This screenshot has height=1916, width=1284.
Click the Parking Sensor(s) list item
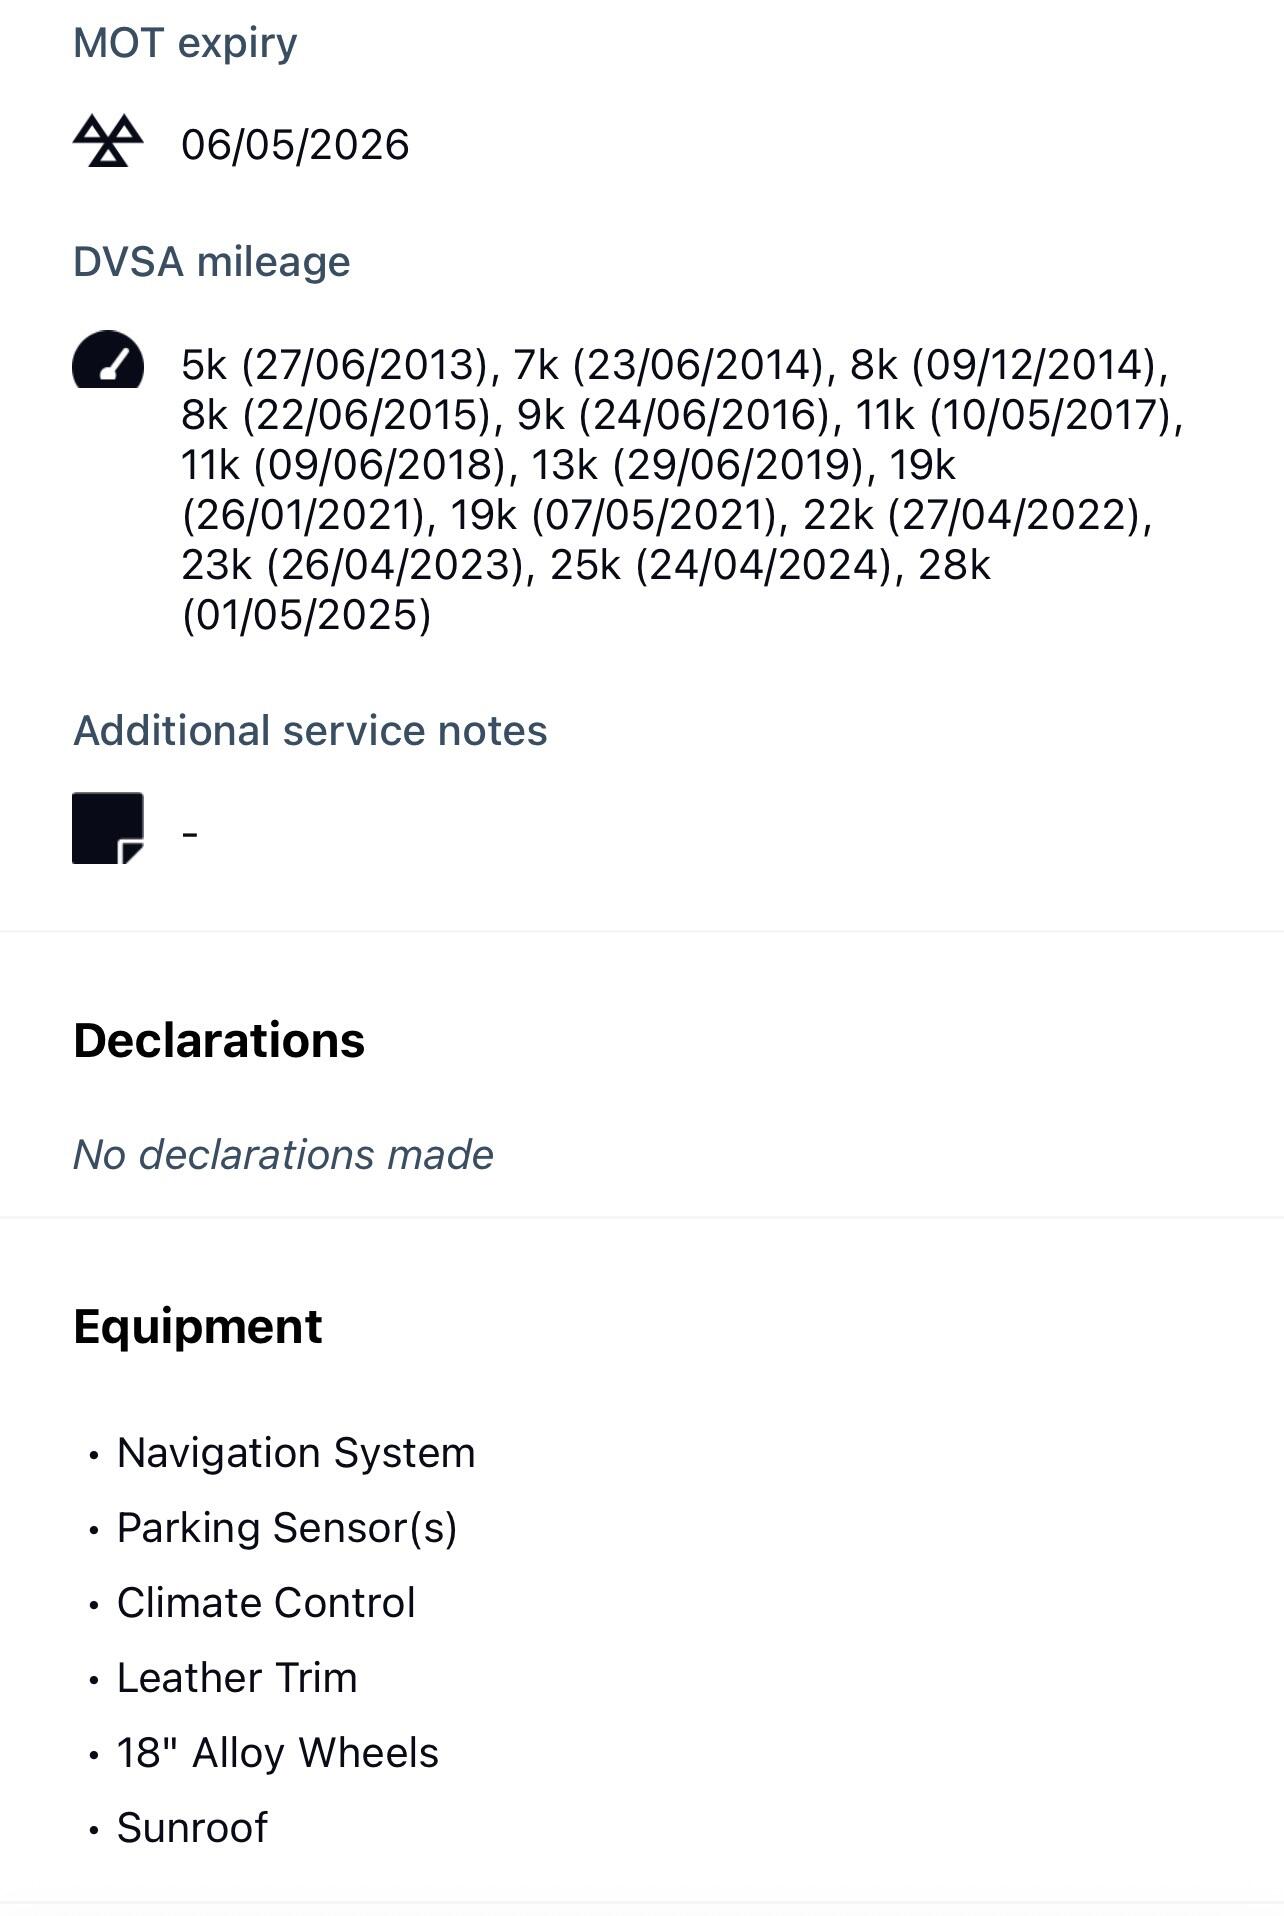(x=287, y=1528)
